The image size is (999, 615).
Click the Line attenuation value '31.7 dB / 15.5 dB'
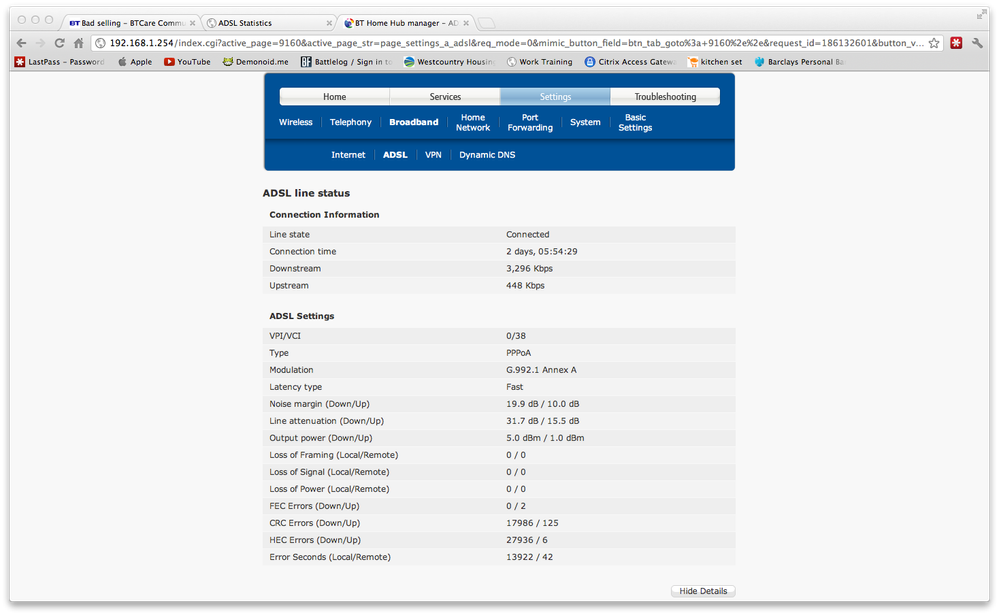pos(542,421)
